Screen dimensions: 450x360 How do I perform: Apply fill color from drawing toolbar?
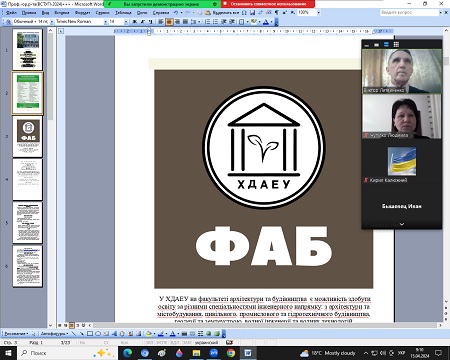149,333
